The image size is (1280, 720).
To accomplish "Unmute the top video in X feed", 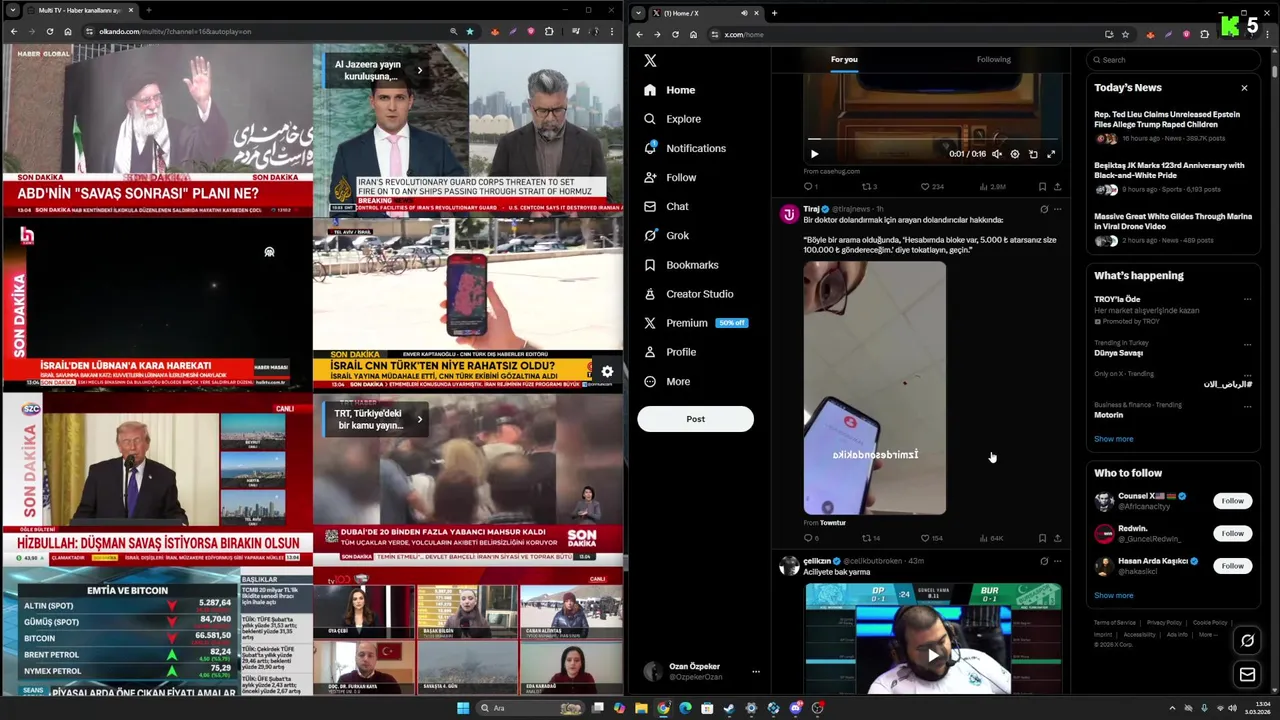I will 996,154.
